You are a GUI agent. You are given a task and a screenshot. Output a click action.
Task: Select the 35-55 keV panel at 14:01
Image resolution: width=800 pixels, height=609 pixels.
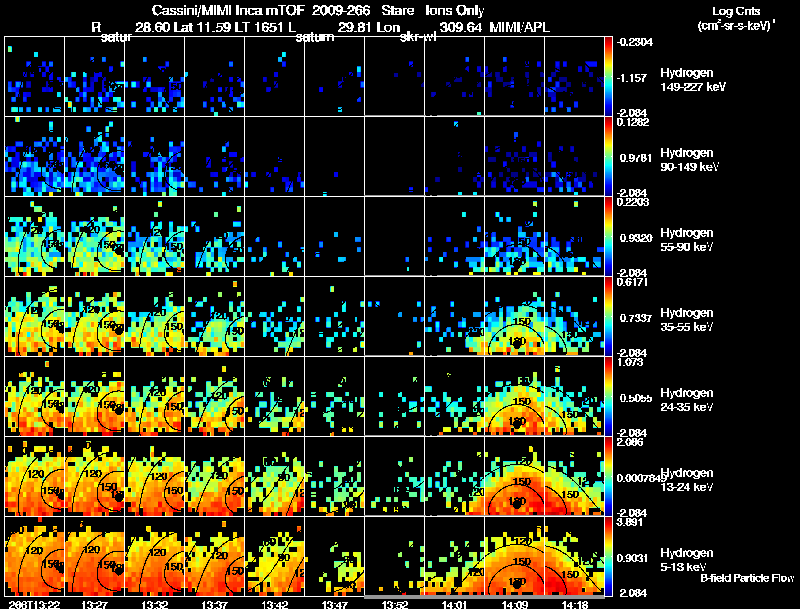pos(454,316)
